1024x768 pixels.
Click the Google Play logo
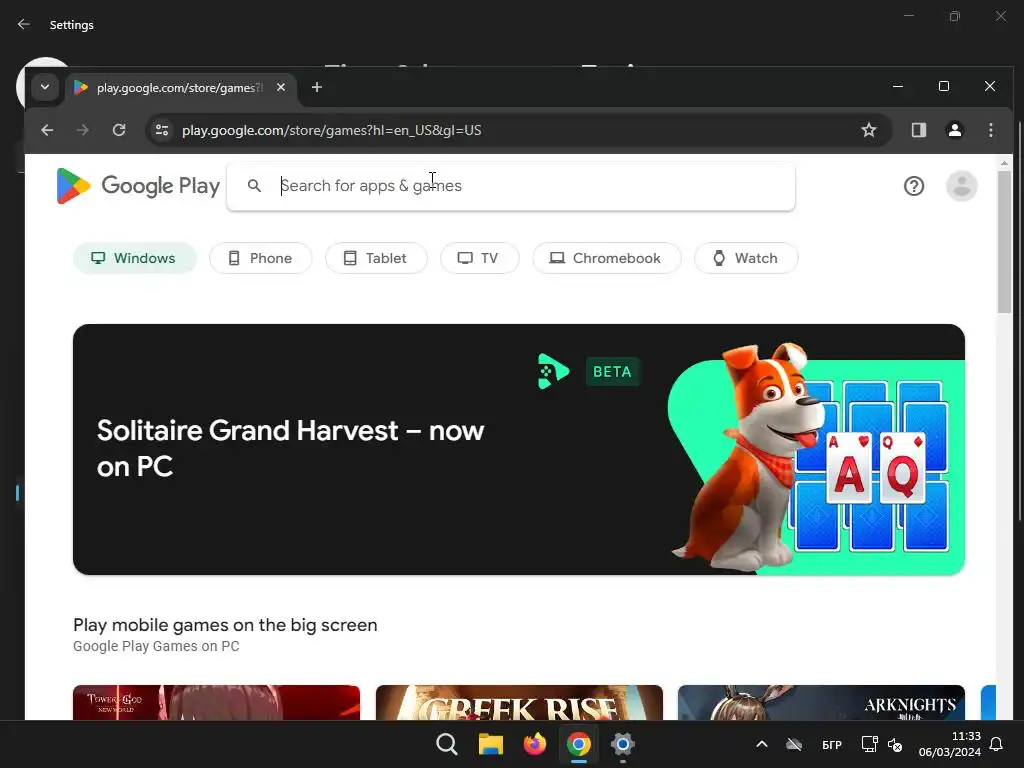tap(138, 185)
